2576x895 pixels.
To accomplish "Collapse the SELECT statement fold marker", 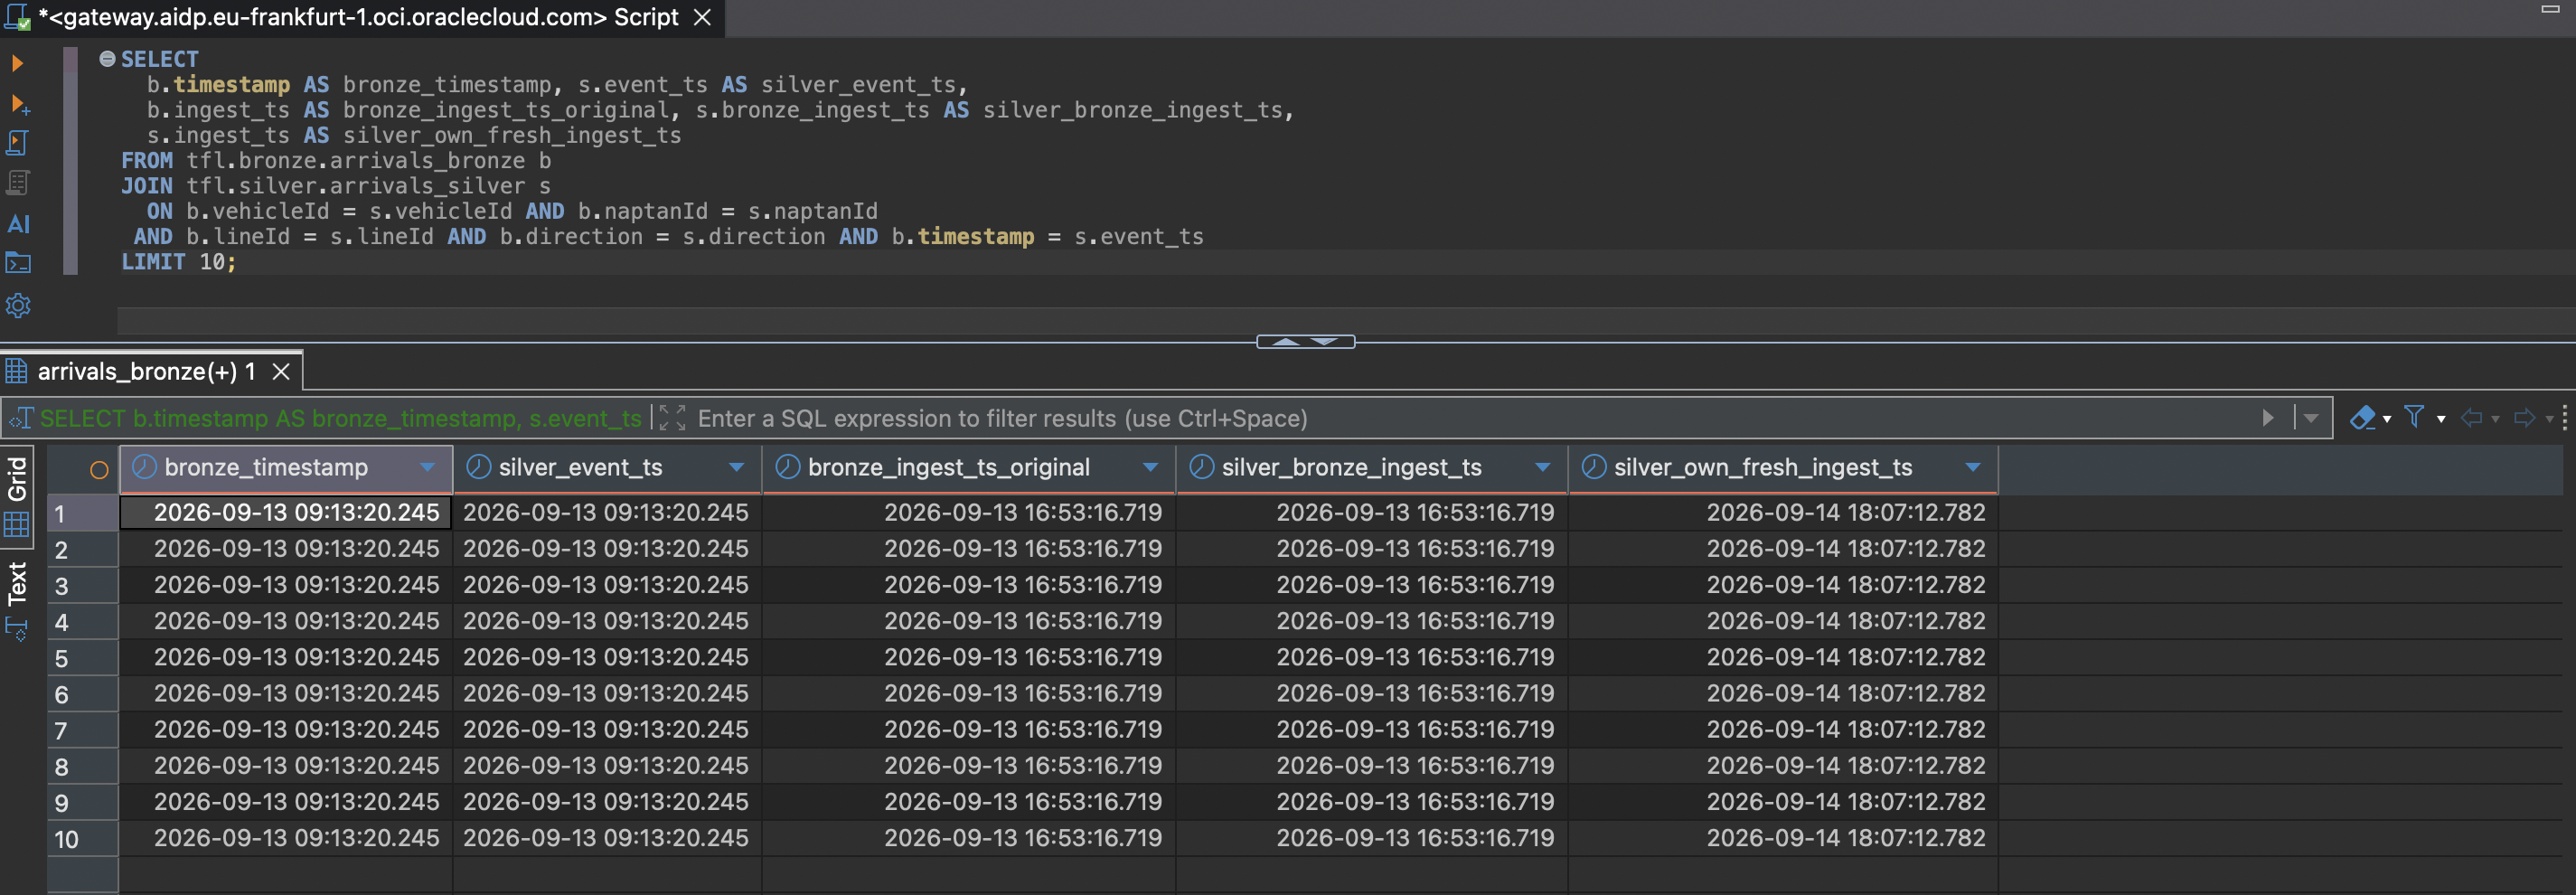I will click(x=107, y=59).
